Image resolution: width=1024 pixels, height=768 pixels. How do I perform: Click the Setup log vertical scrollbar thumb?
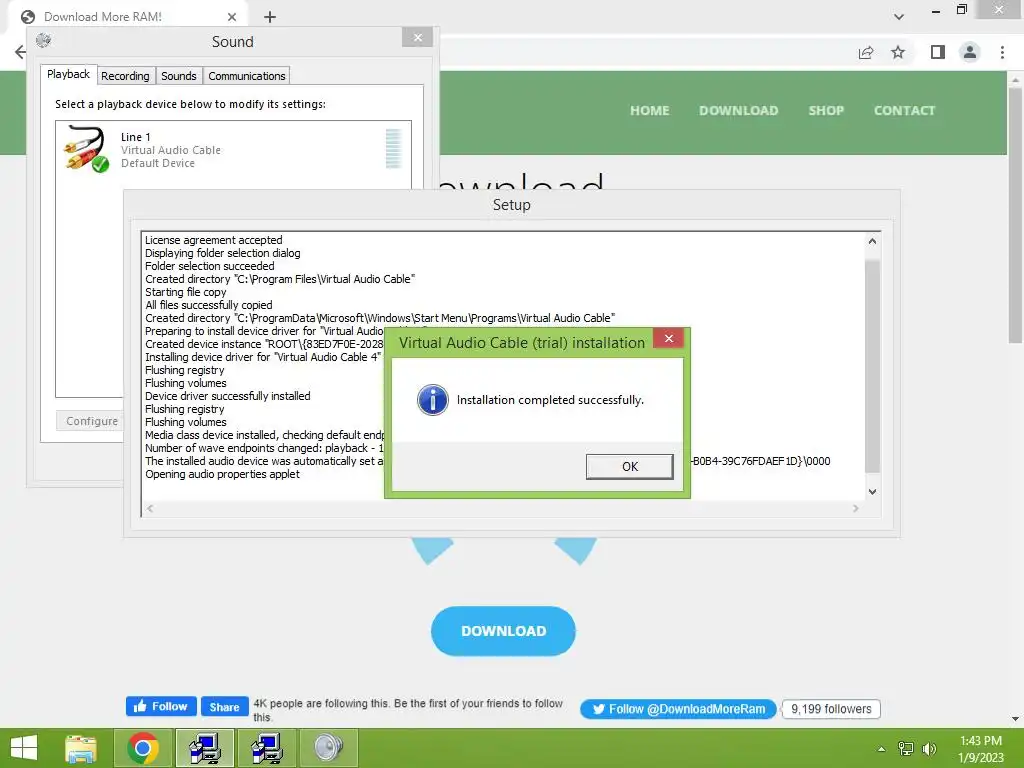[872, 366]
